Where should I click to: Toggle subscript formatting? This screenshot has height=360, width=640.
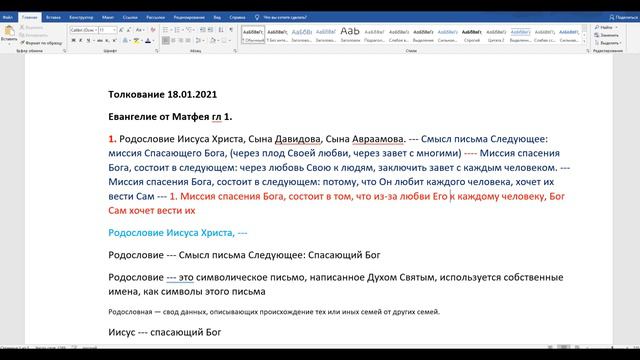(x=107, y=40)
